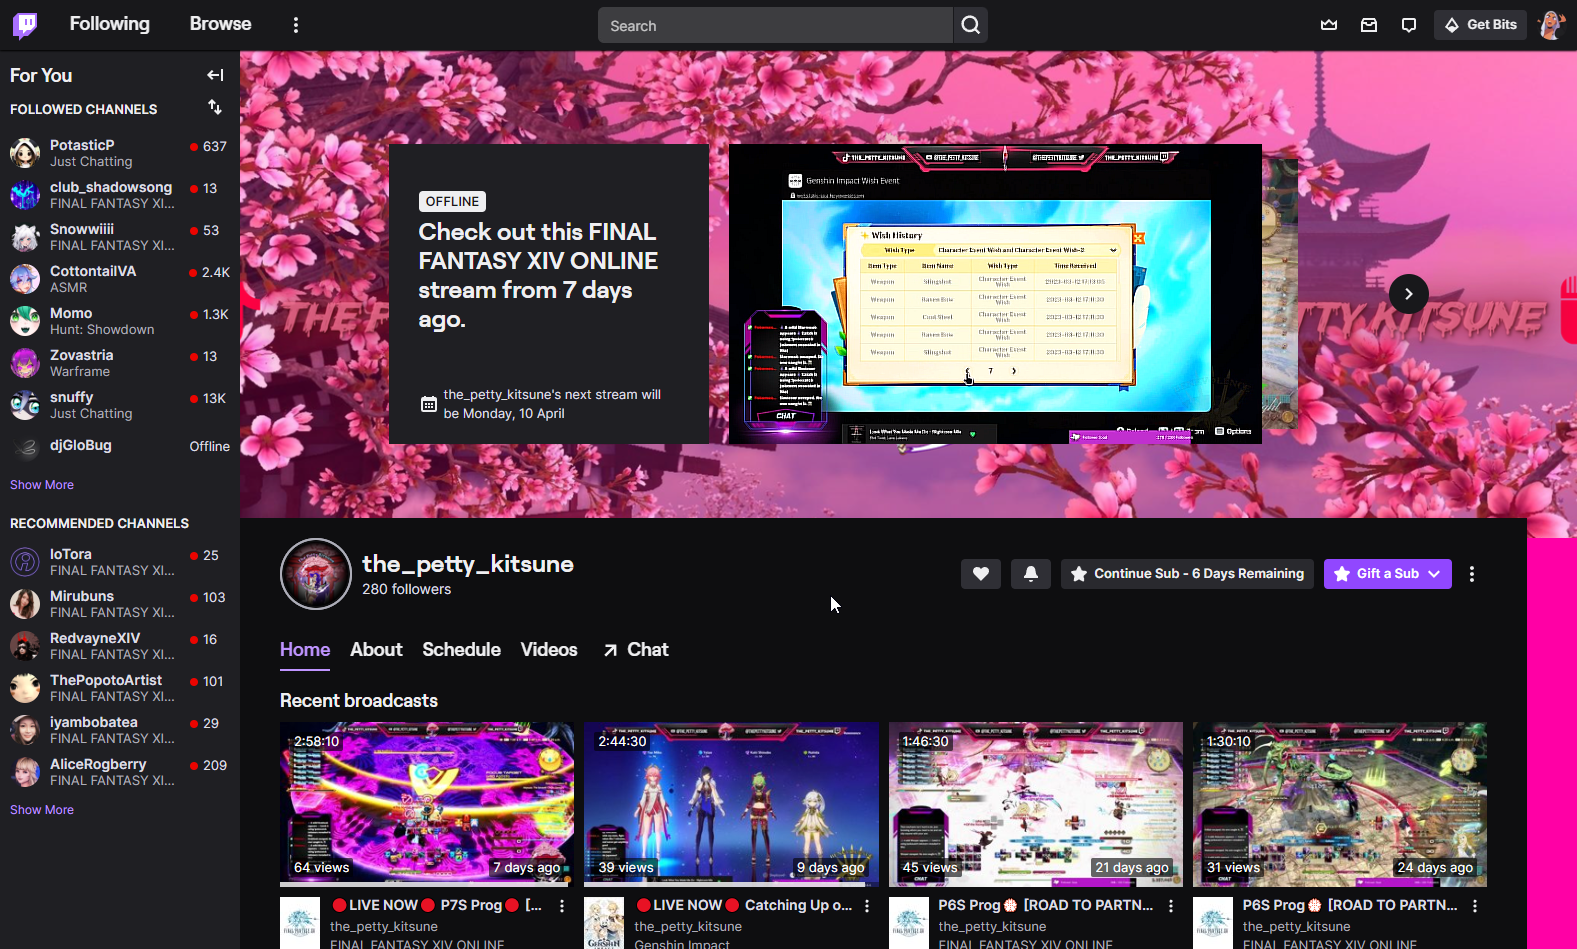Go to next carousel slide arrow
The width and height of the screenshot is (1577, 949).
point(1409,294)
